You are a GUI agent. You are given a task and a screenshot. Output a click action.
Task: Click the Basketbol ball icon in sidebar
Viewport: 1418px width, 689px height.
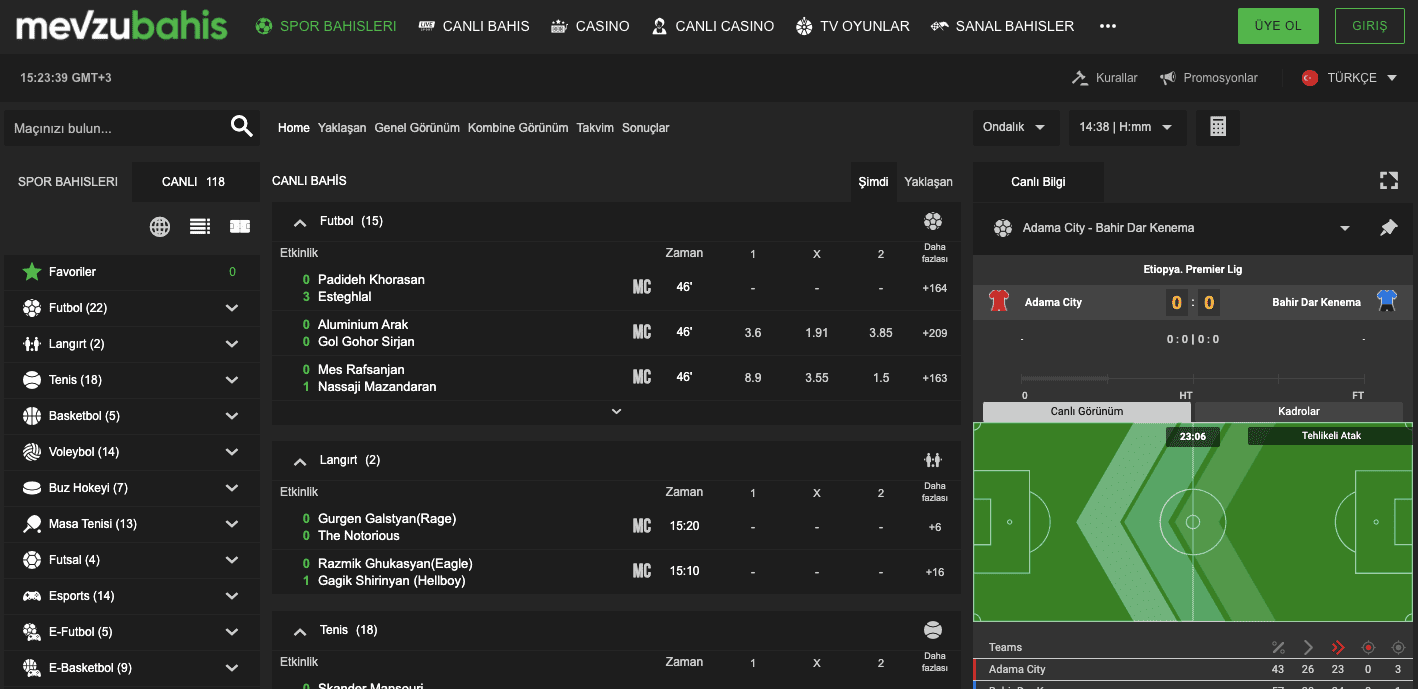[x=32, y=416]
